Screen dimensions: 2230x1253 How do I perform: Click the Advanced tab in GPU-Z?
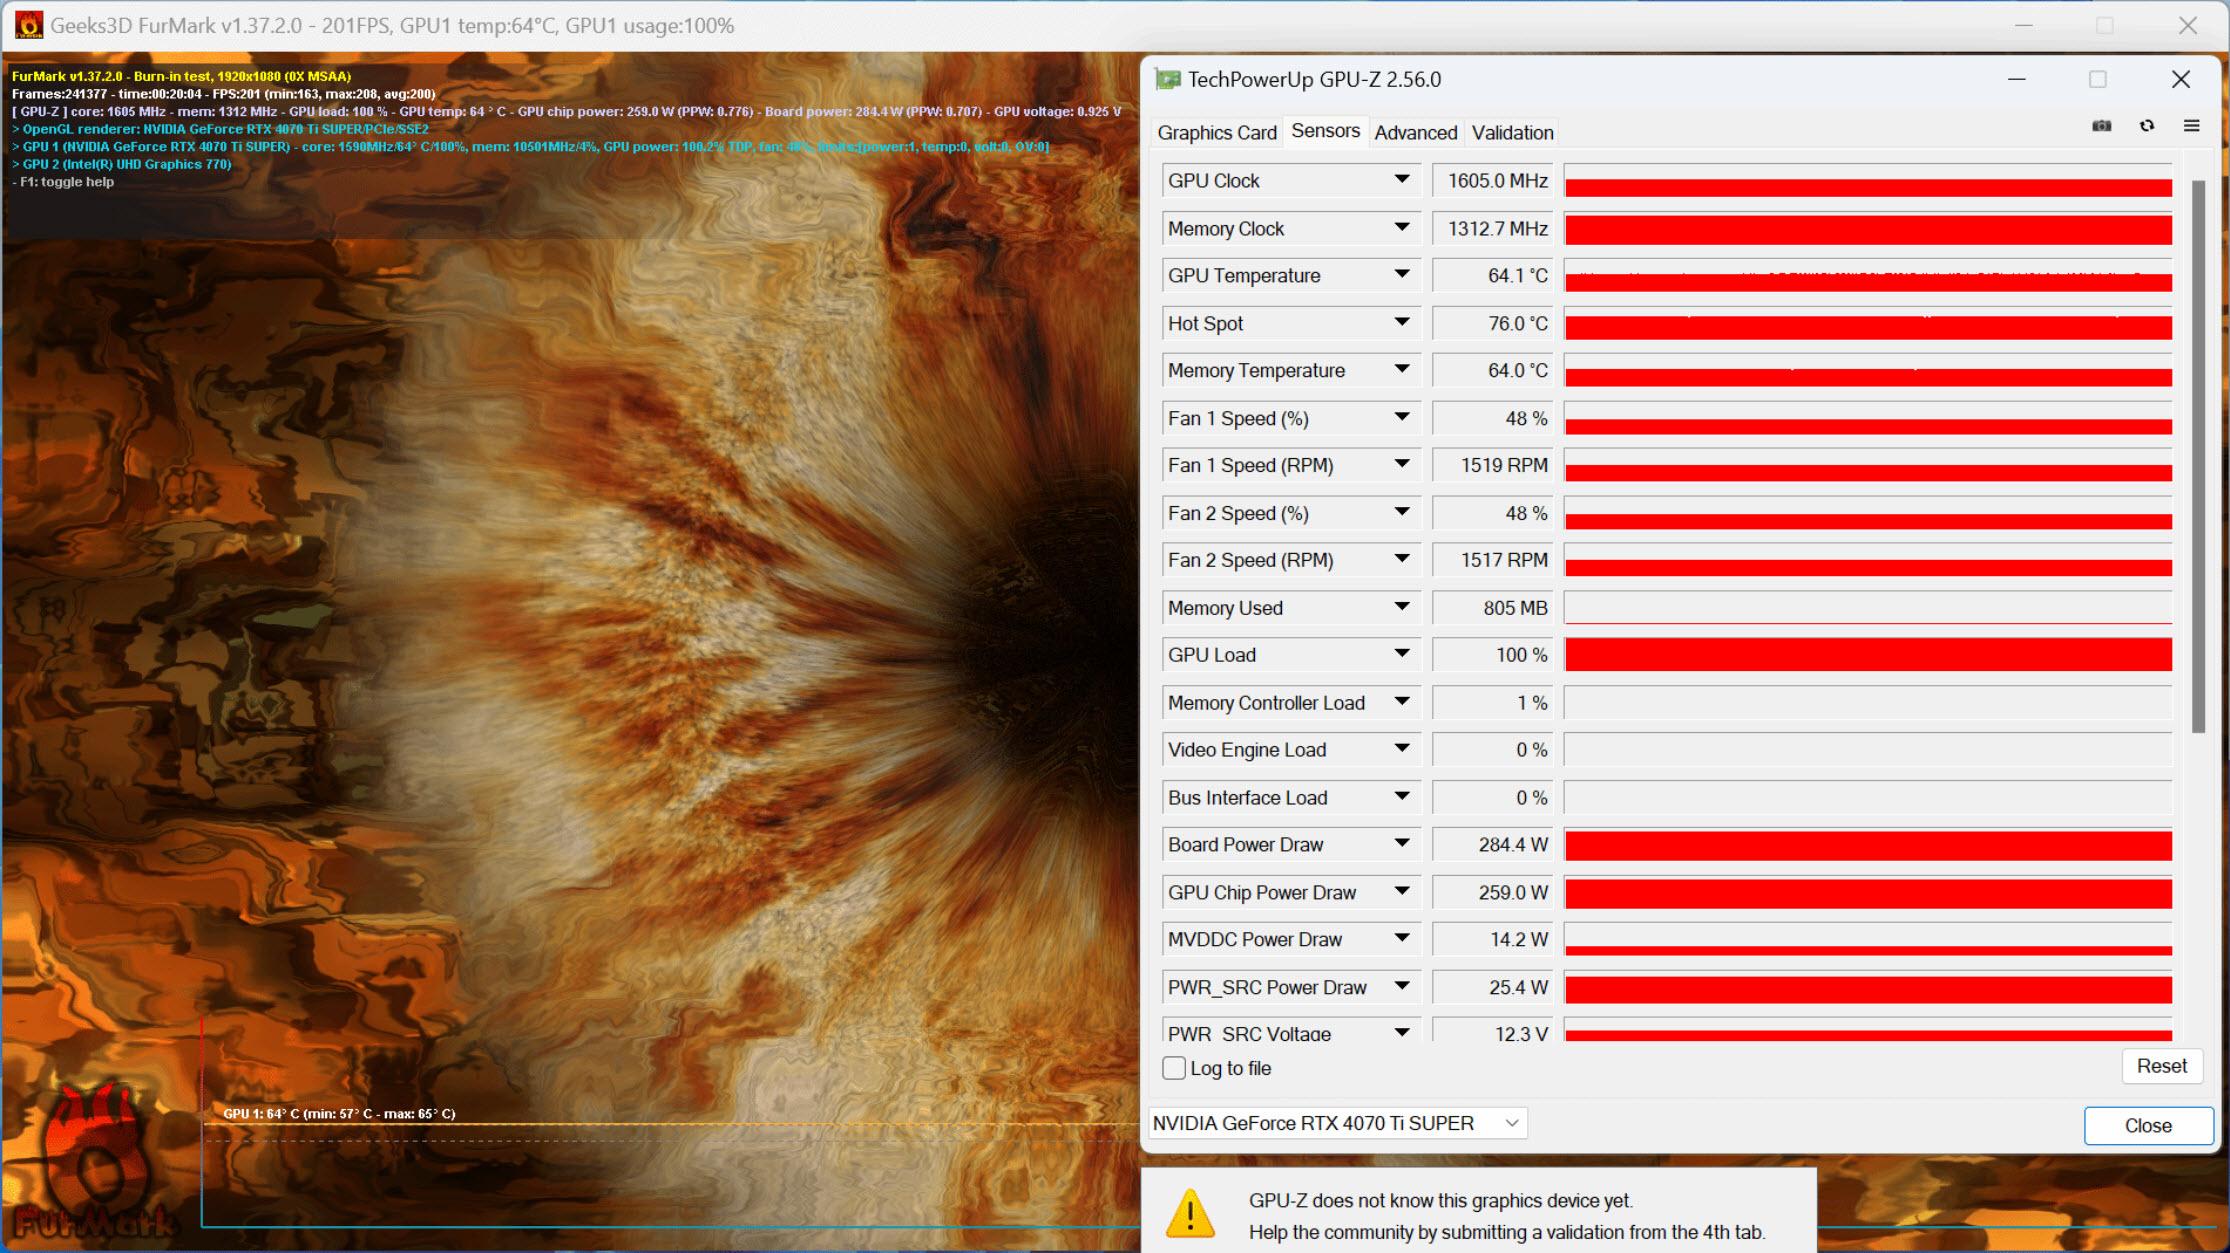click(1414, 132)
